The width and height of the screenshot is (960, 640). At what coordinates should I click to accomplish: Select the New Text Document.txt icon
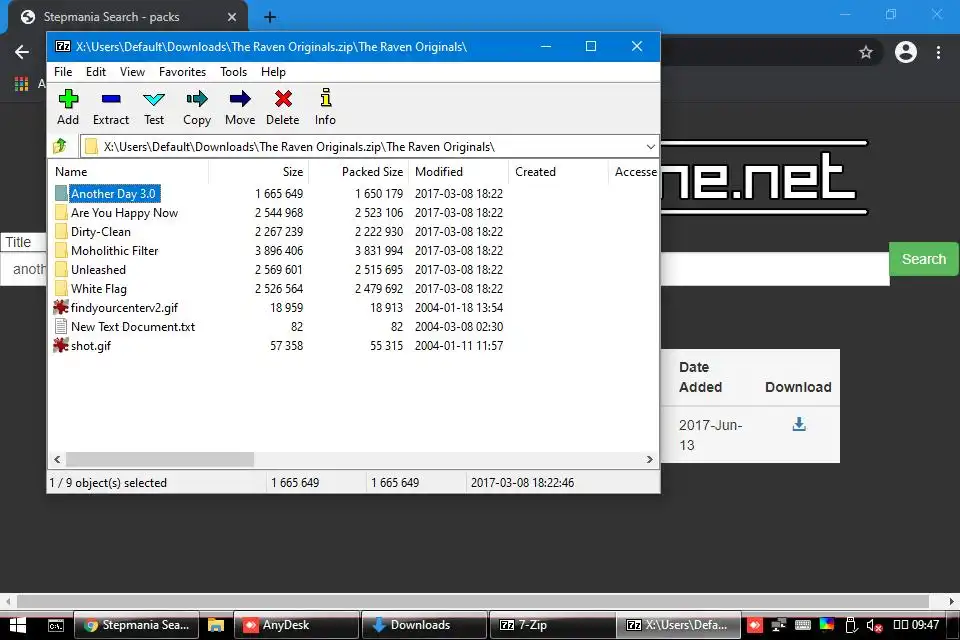click(61, 326)
